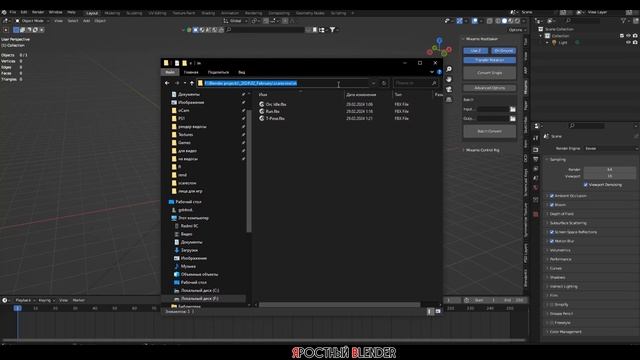Screen dimensions: 640x360
Task: Toggle the On Ground button in Mixamo panel
Action: (503, 51)
